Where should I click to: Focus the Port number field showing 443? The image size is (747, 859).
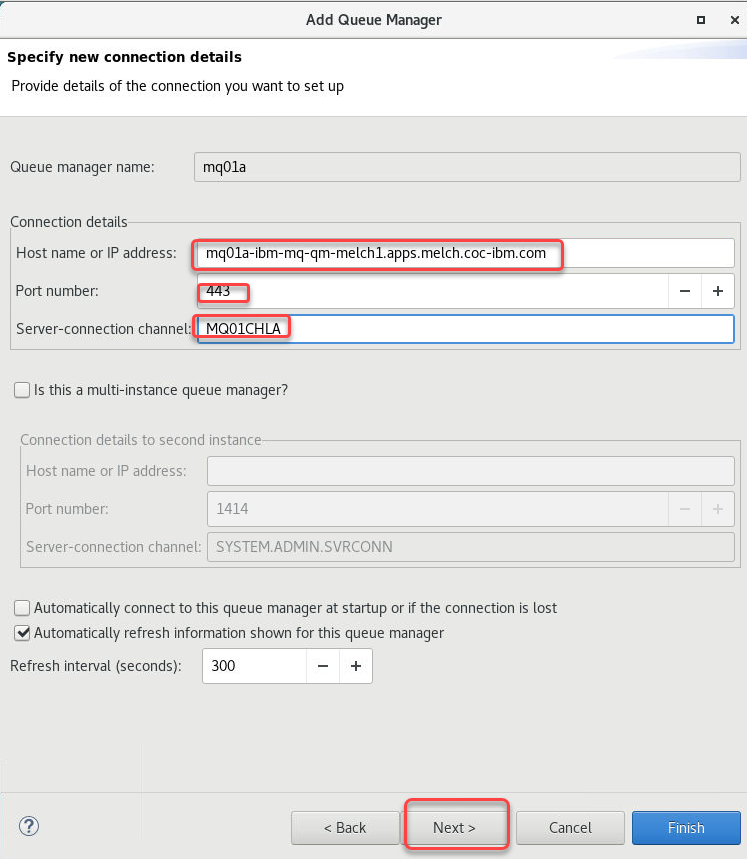(432, 291)
